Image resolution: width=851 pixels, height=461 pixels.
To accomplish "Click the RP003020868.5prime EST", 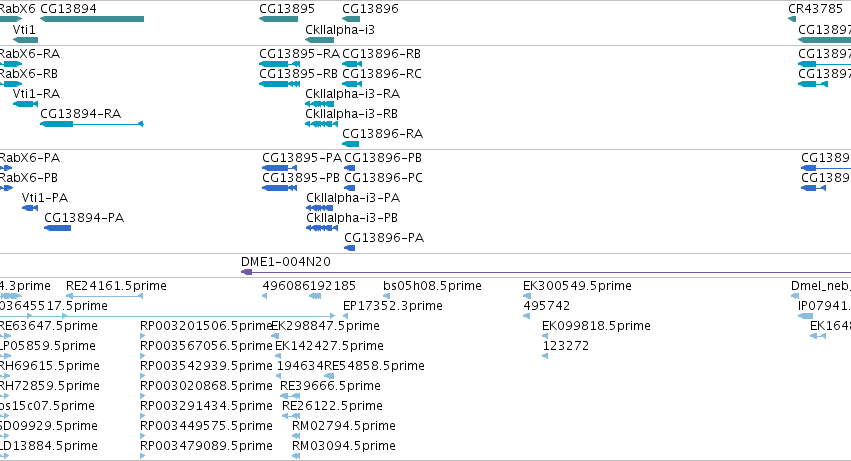I will click(143, 396).
